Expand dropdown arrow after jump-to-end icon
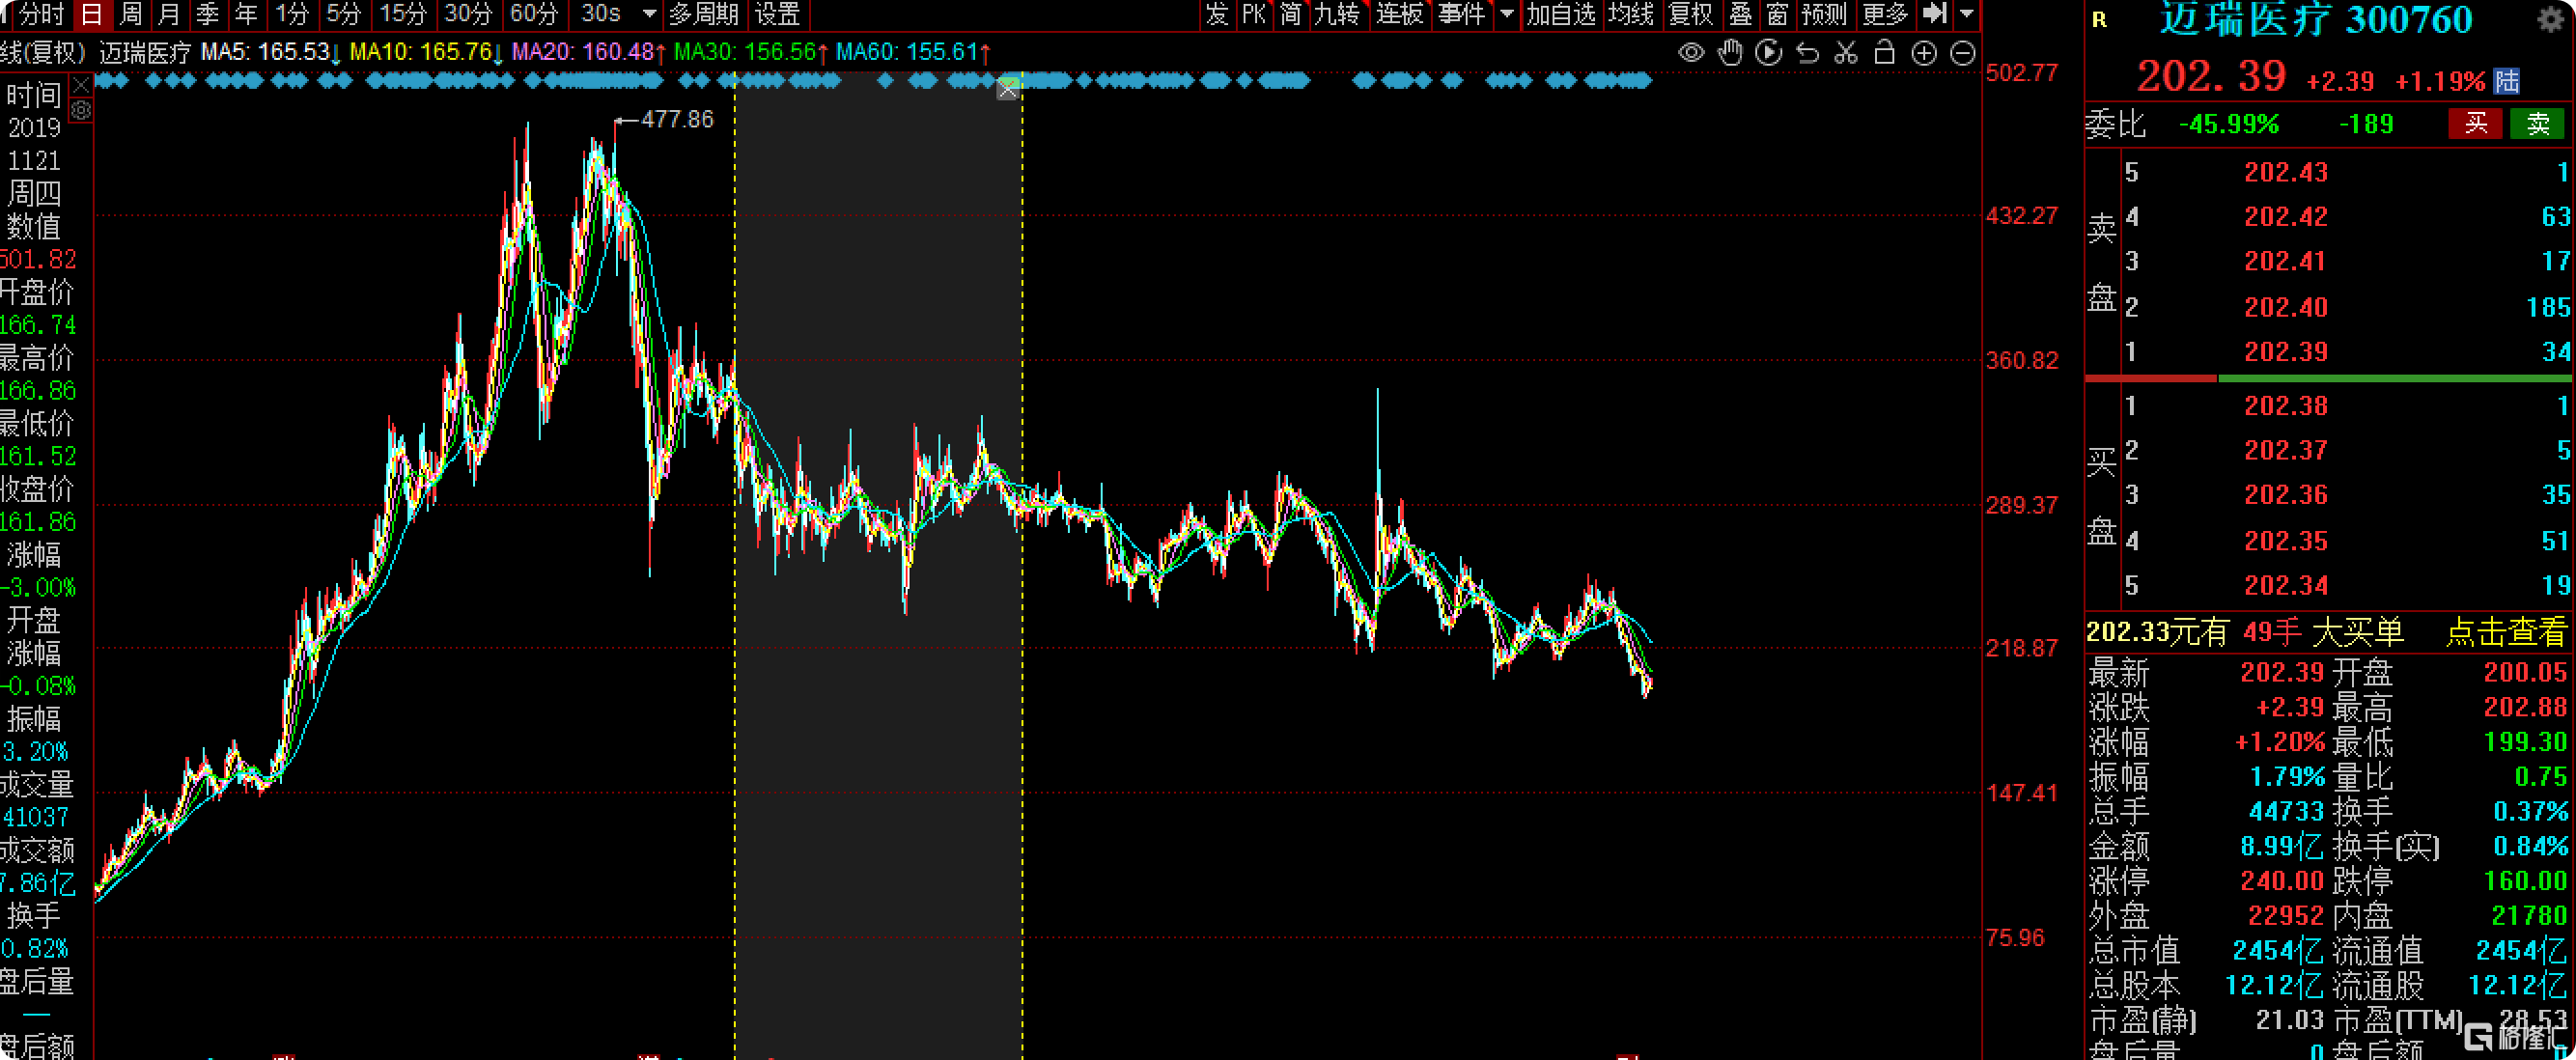The width and height of the screenshot is (2576, 1060). pos(1966,14)
